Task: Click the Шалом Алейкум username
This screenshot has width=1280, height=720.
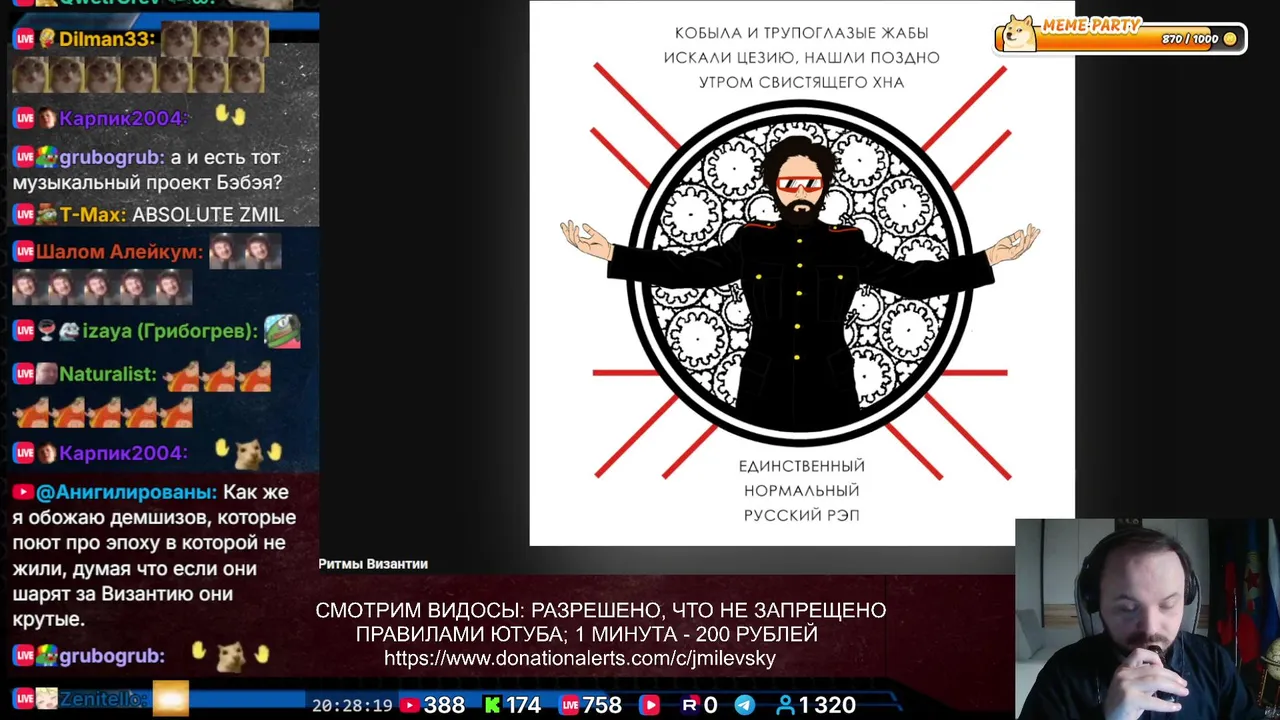Action: pos(120,251)
